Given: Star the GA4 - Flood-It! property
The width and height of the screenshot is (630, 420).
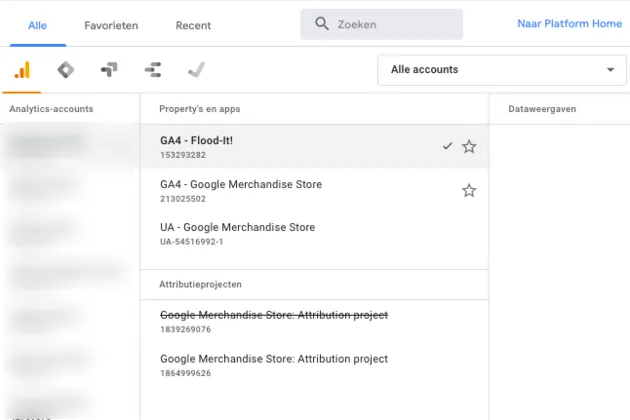Looking at the screenshot, I should click(x=469, y=147).
